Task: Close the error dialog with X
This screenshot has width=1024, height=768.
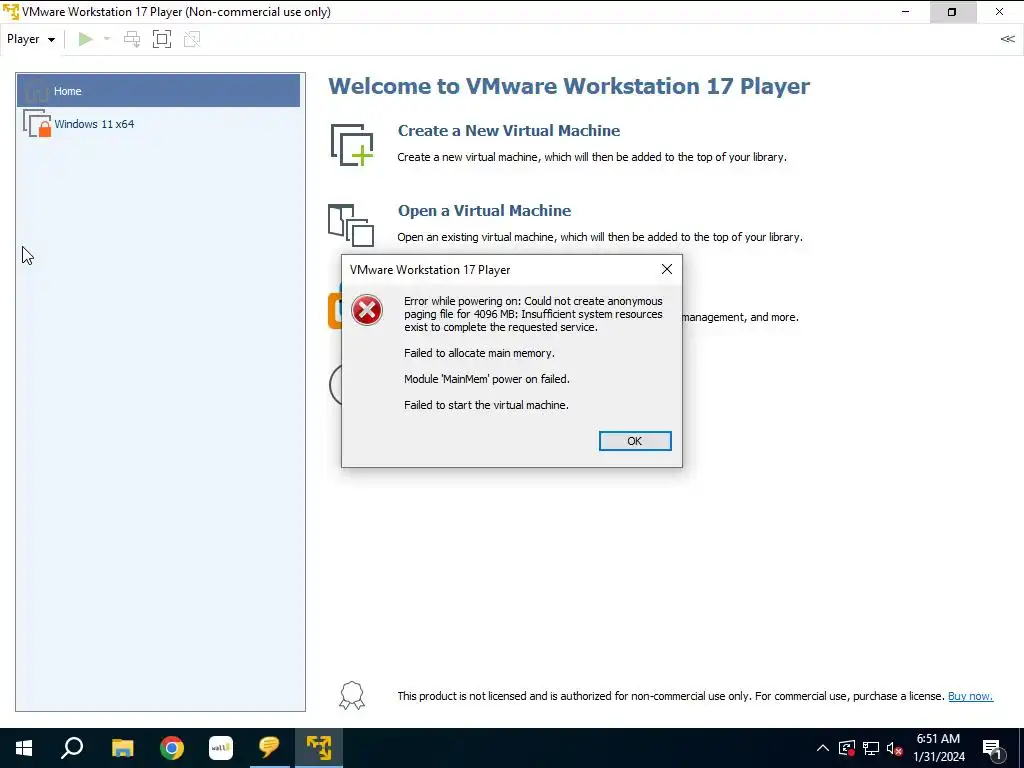Action: [x=666, y=269]
